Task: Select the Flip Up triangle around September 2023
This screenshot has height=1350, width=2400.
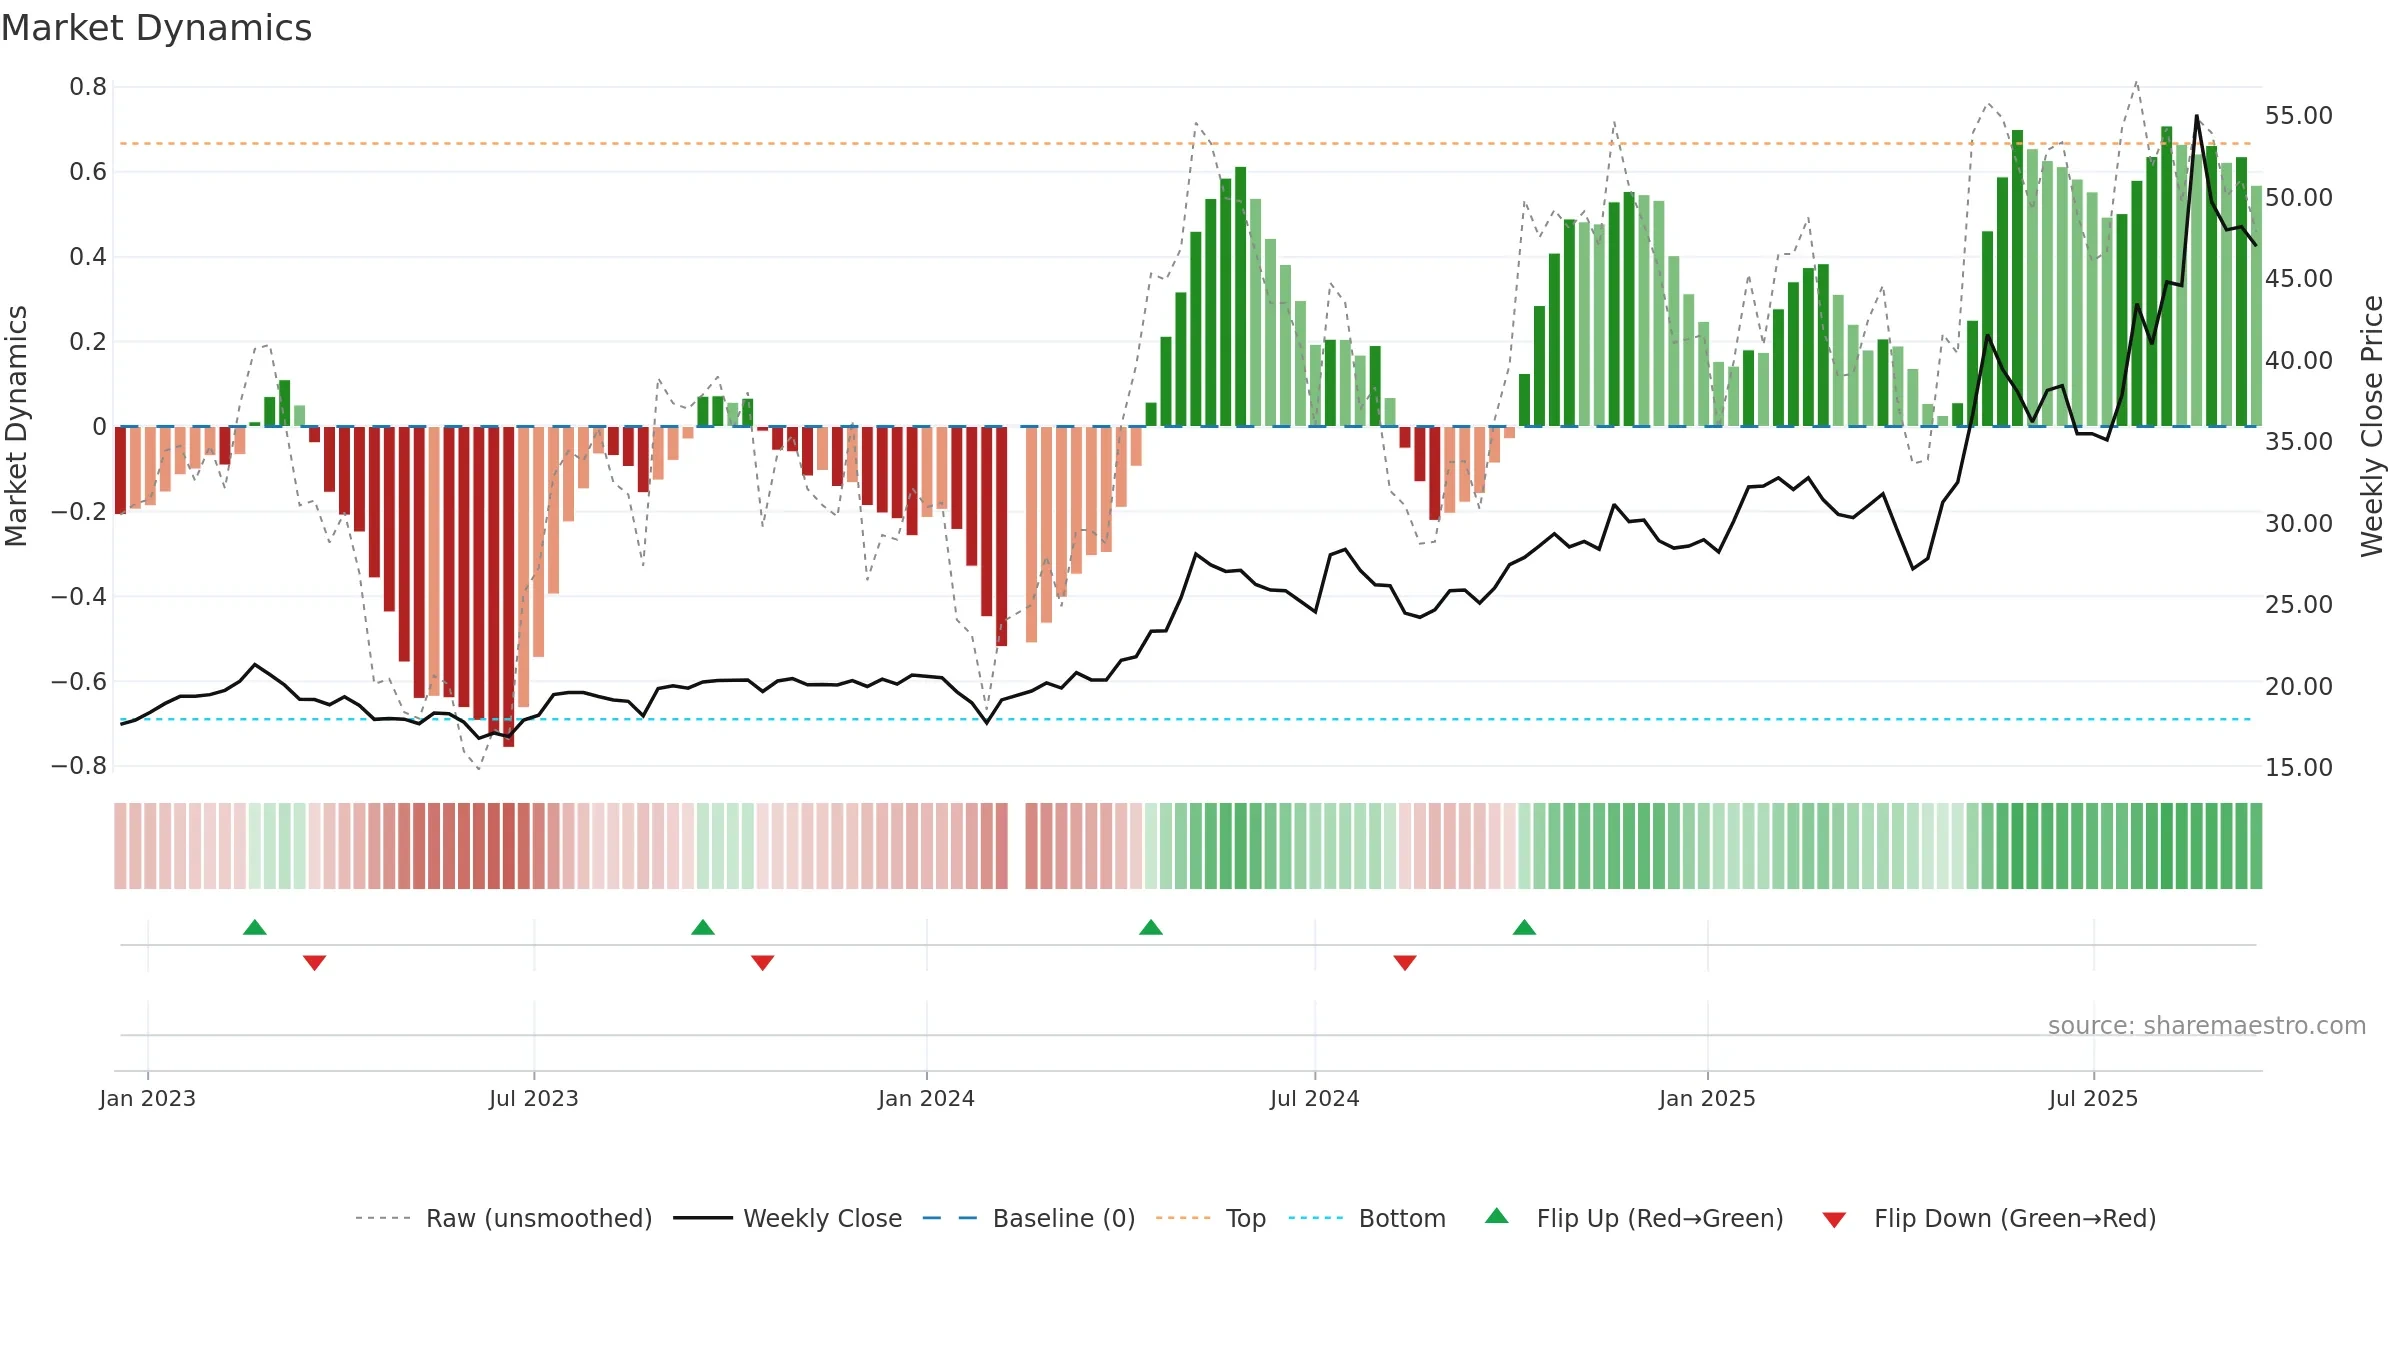Action: (x=703, y=927)
